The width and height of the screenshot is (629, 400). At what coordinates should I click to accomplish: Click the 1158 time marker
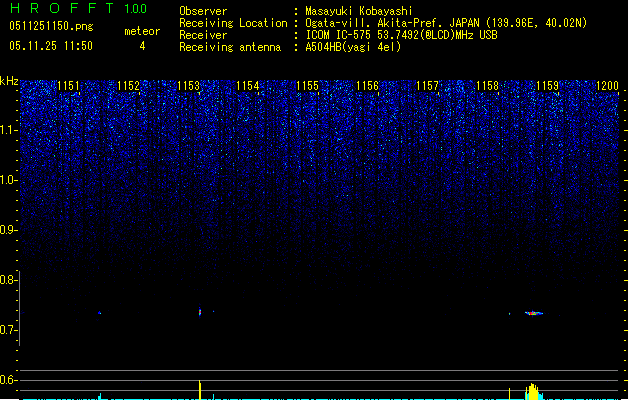point(487,86)
